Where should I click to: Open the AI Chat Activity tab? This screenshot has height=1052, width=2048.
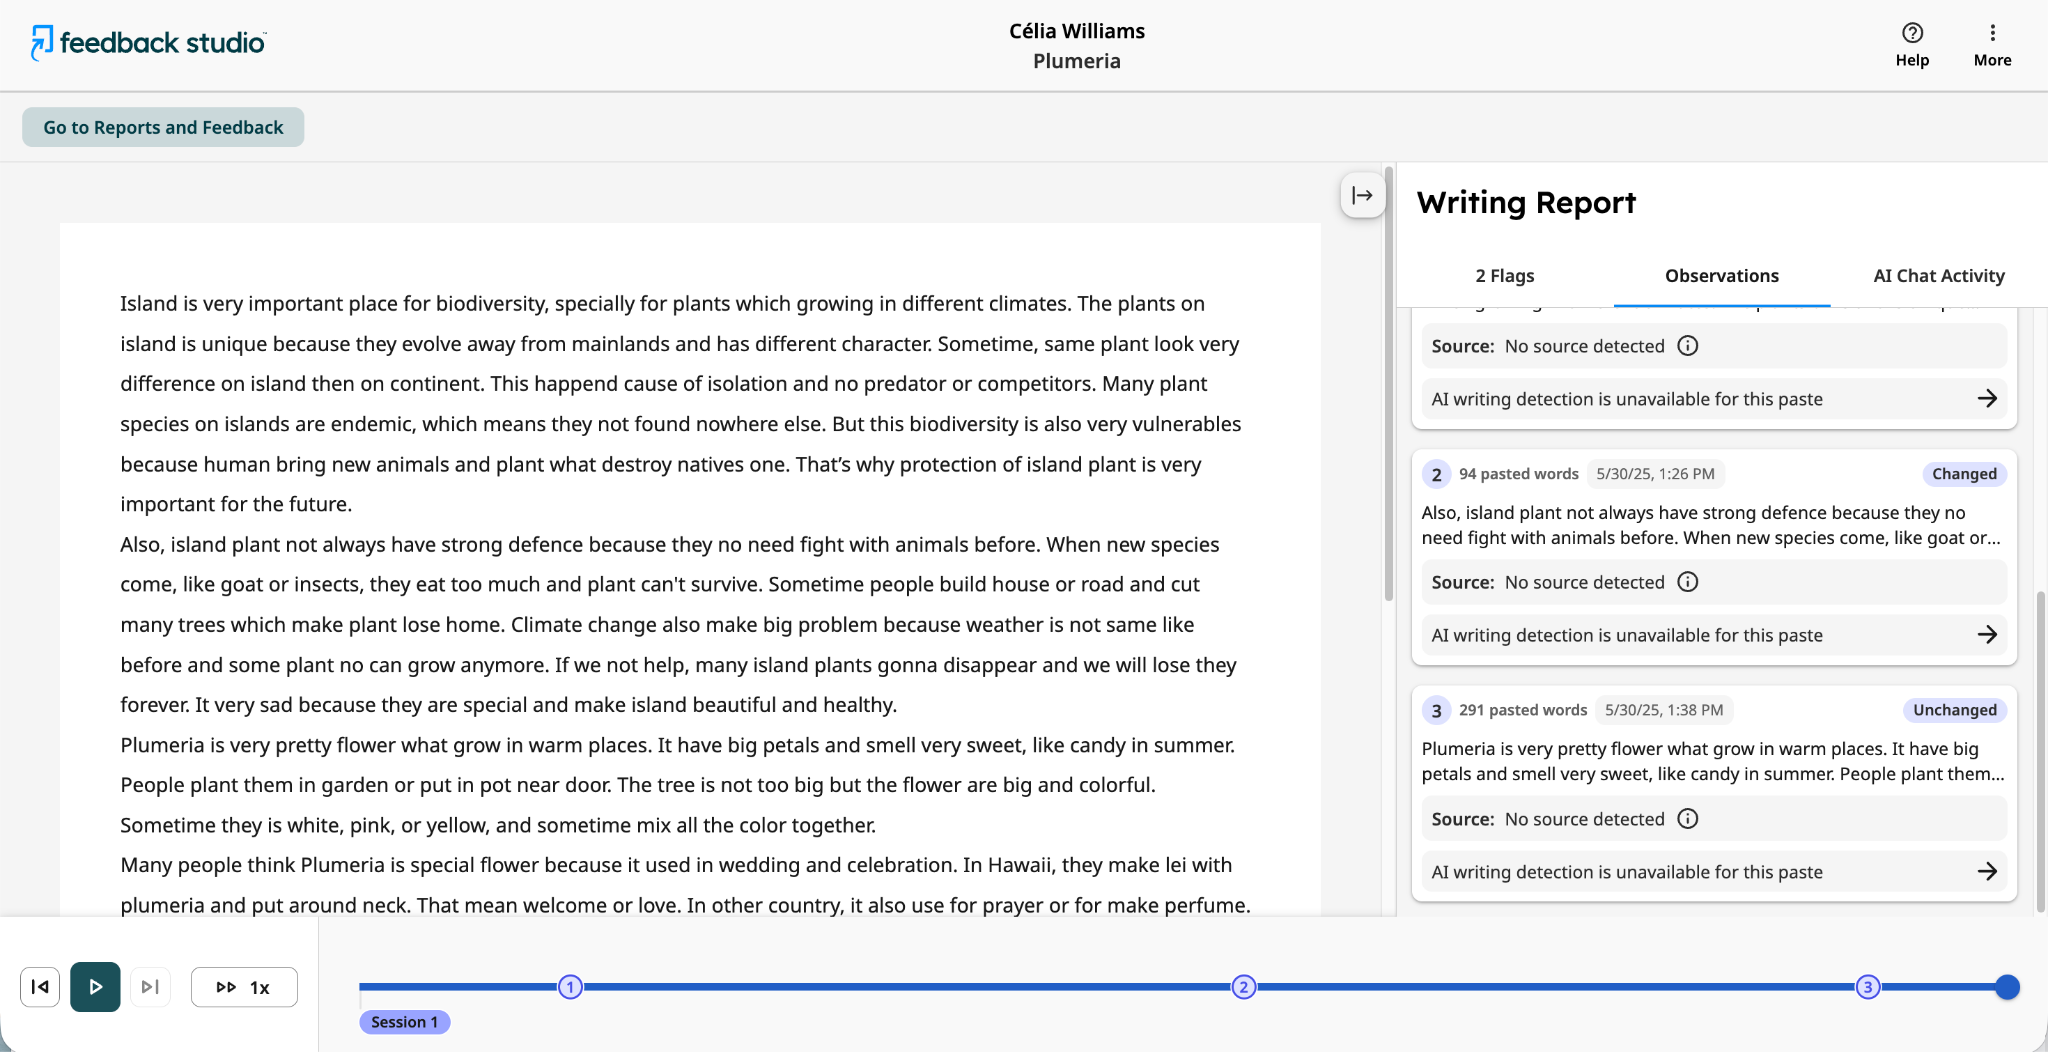tap(1938, 276)
